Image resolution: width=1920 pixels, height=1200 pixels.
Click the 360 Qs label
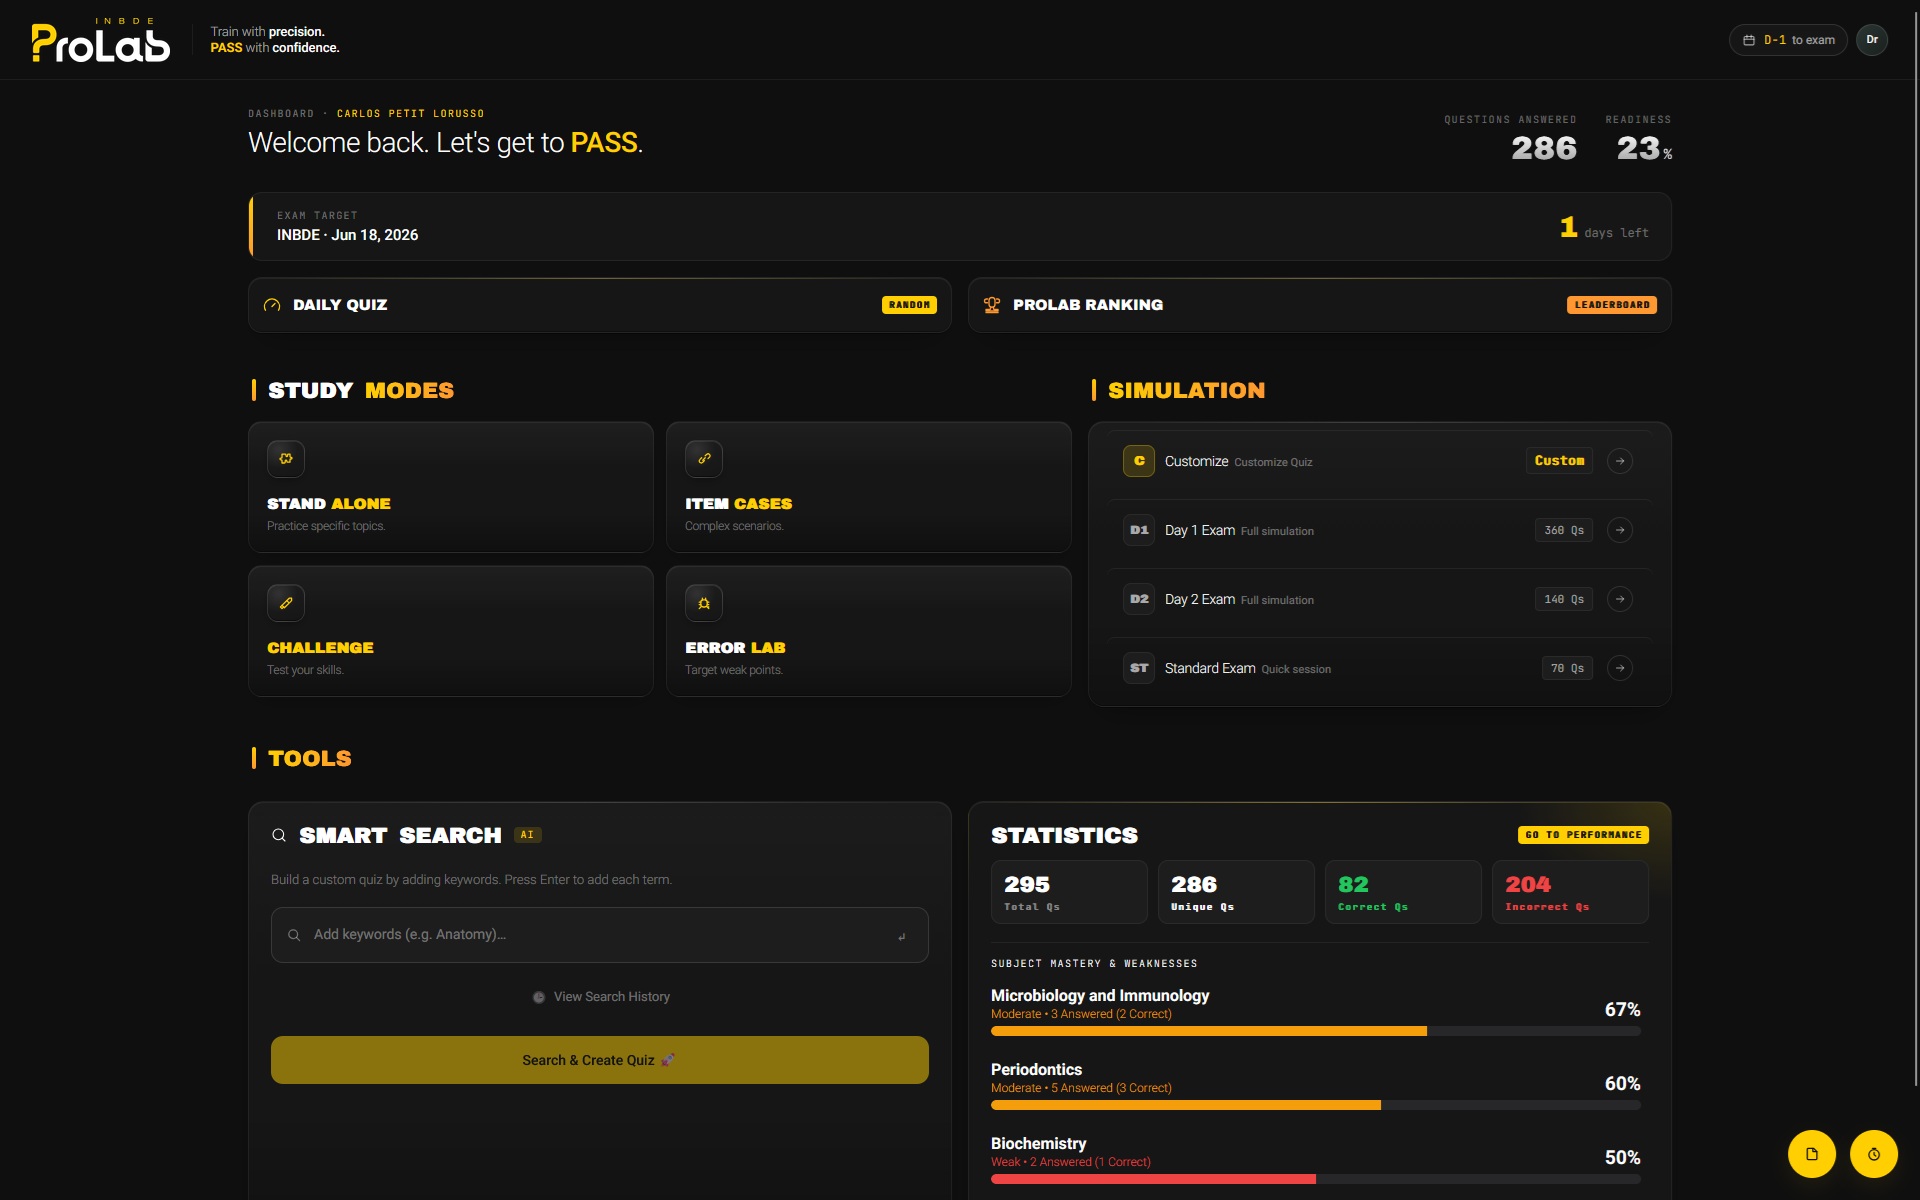tap(1564, 530)
